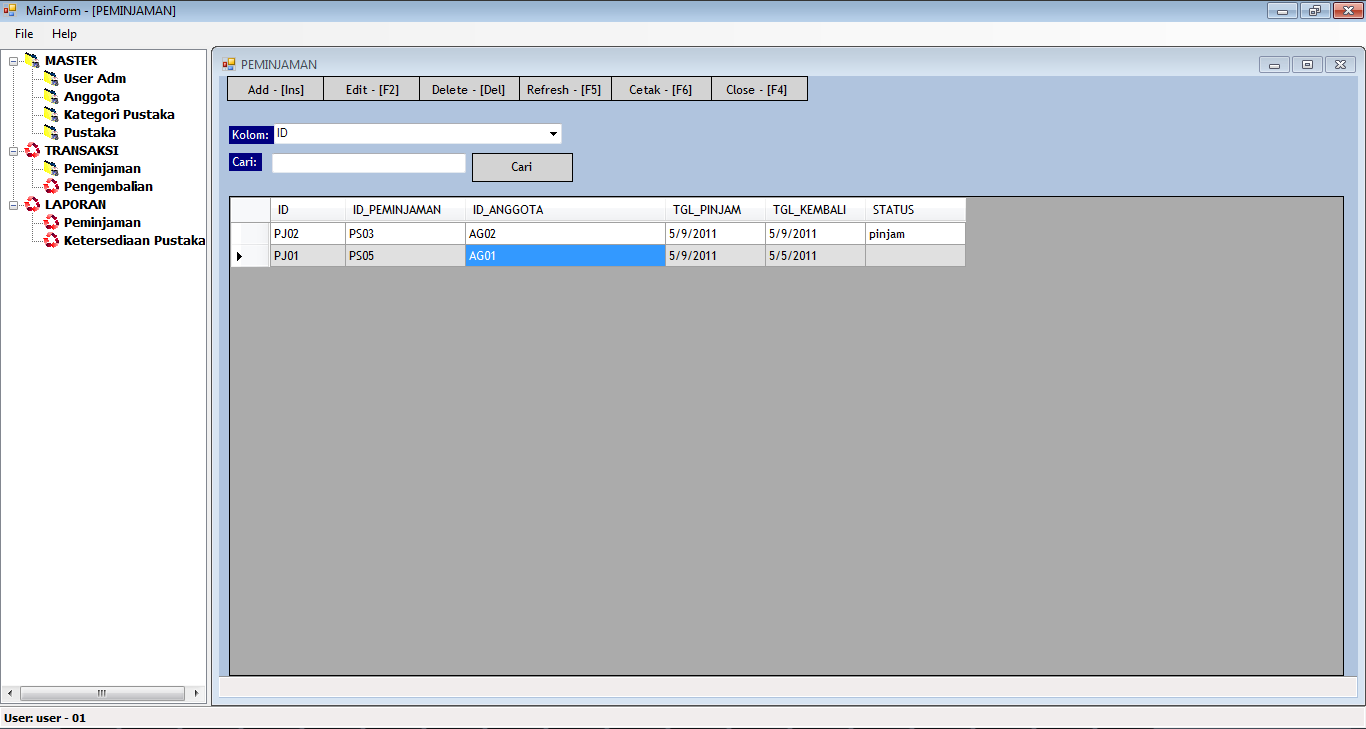This screenshot has height=729, width=1366.
Task: Click the User Adm tree icon
Action: pos(51,79)
